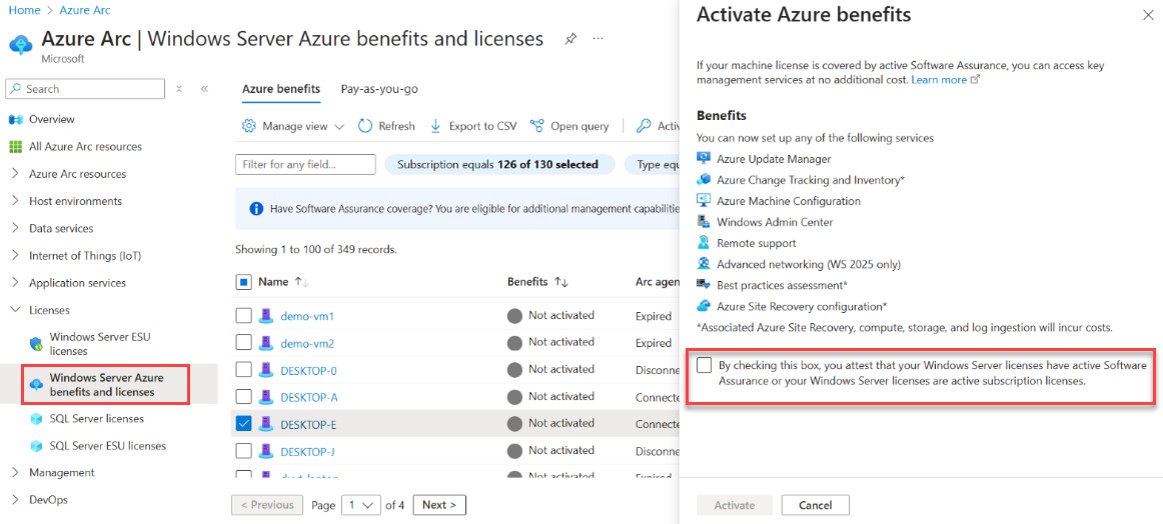Click the Cancel button

[x=815, y=505]
